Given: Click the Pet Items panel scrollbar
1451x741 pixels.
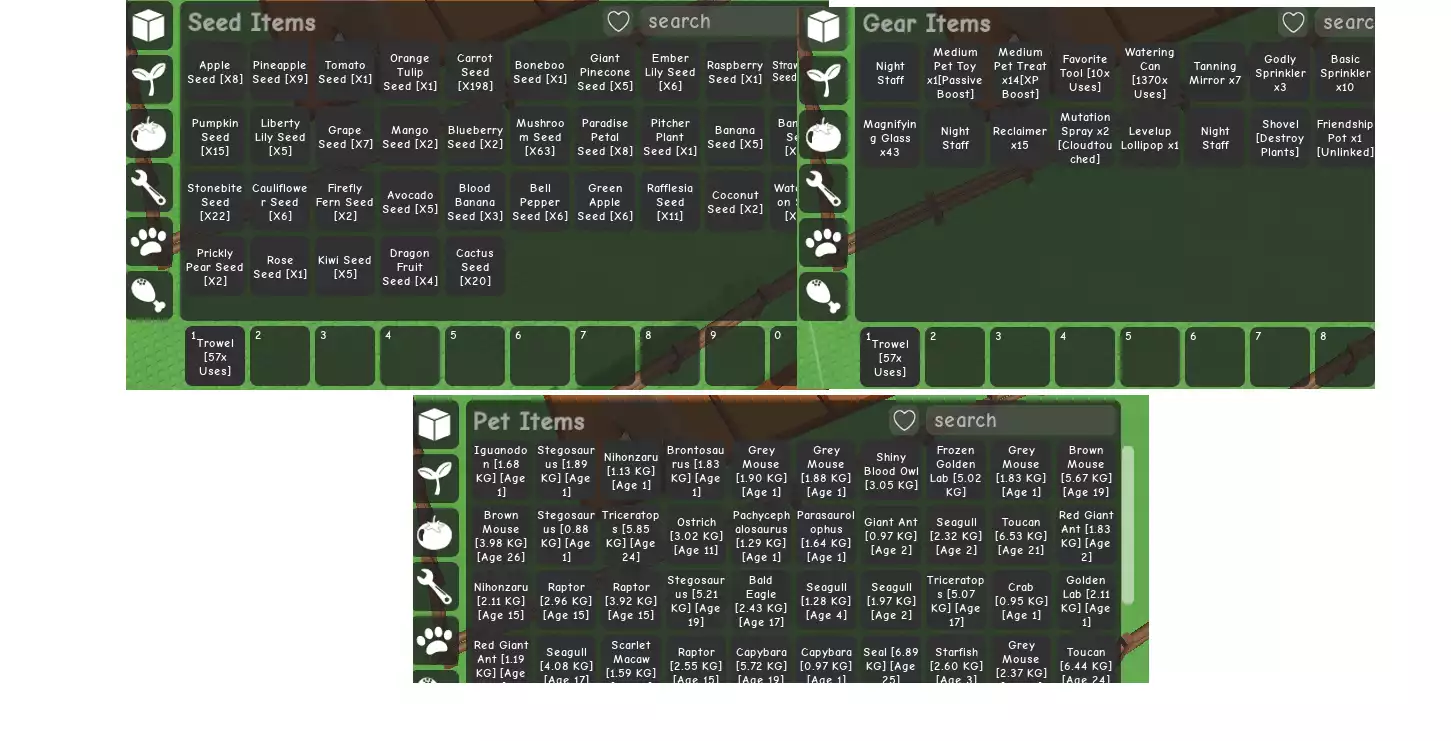Looking at the screenshot, I should point(1128,525).
